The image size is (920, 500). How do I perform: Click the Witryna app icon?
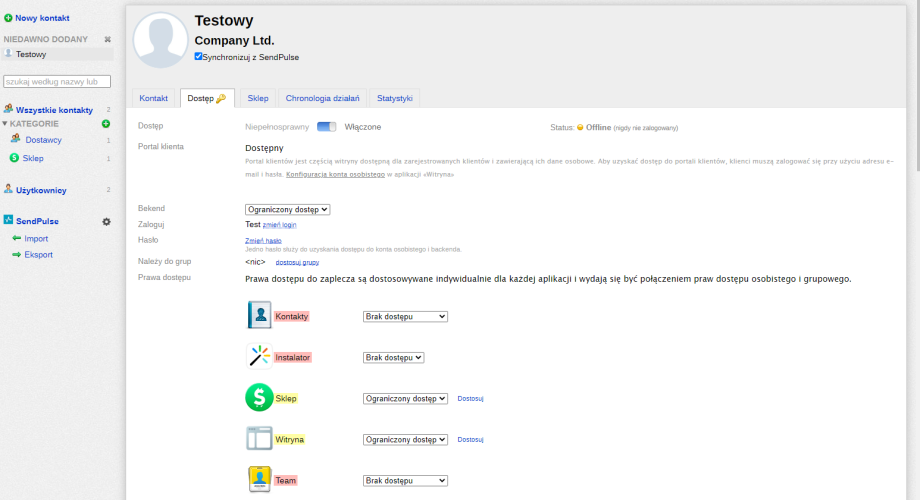(x=259, y=439)
